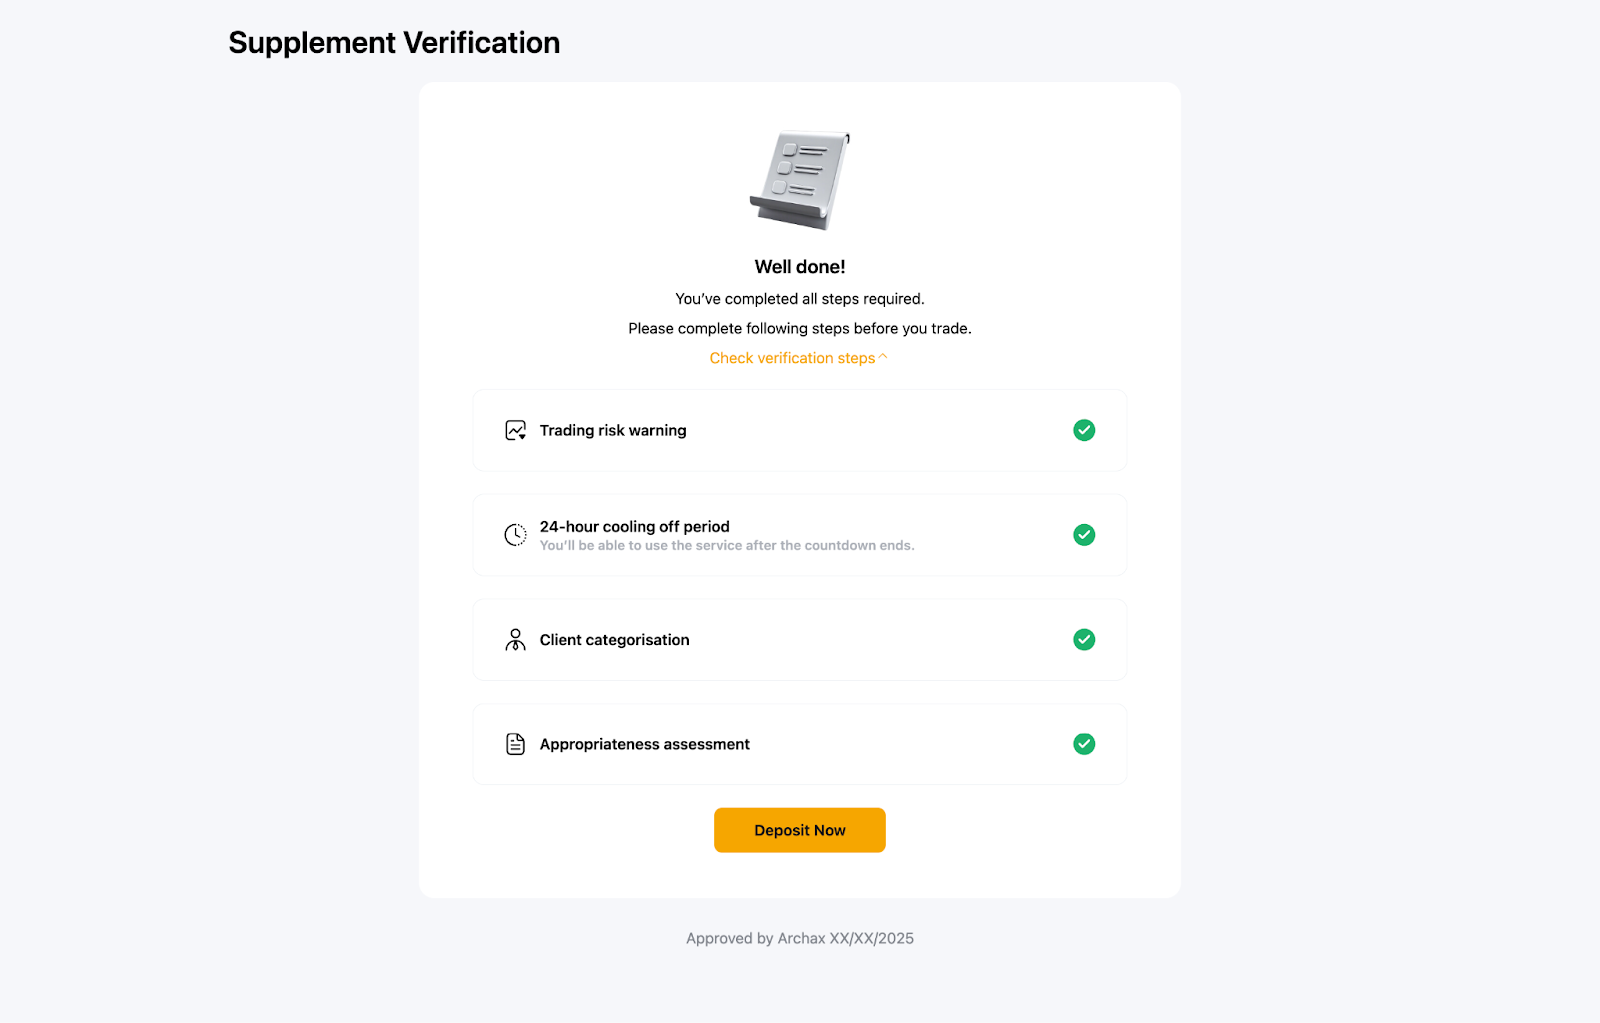
Task: Click the cooling off period clock icon
Action: click(x=515, y=535)
